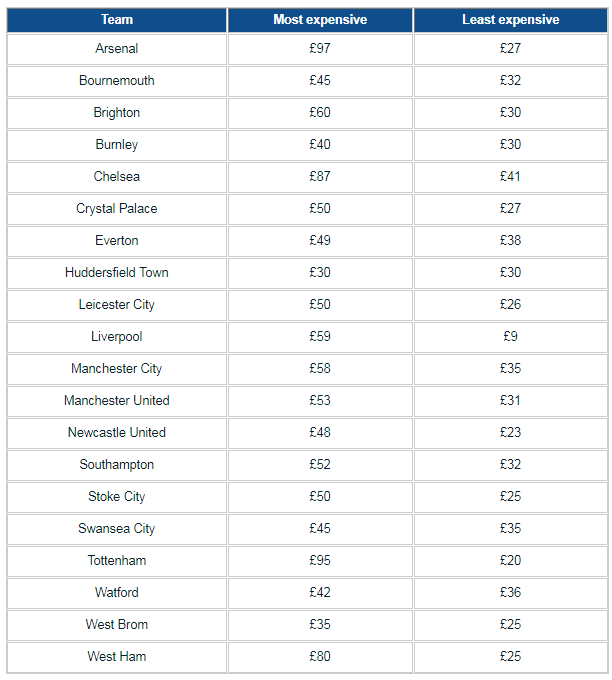Click the Southampton team cell
Screen dimensions: 612x680
point(117,465)
